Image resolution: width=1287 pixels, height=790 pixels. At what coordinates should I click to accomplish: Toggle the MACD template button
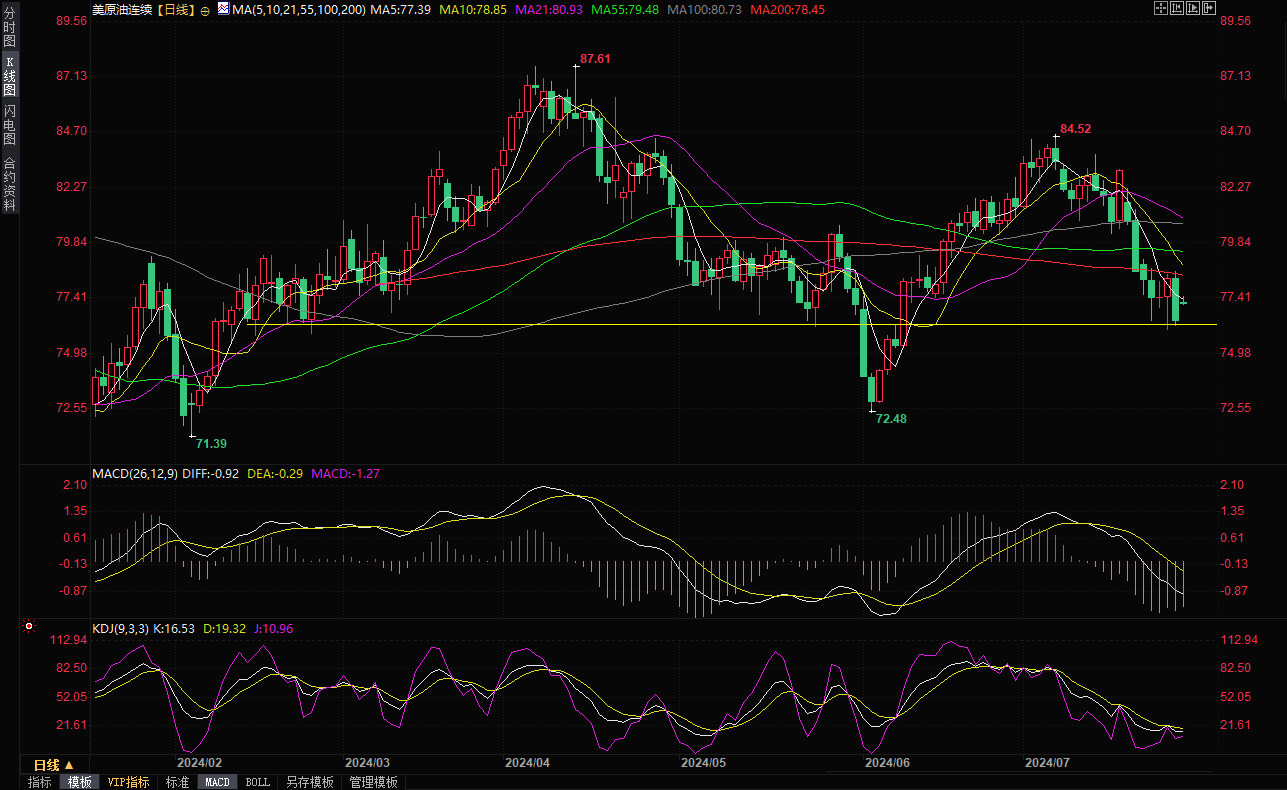point(217,782)
